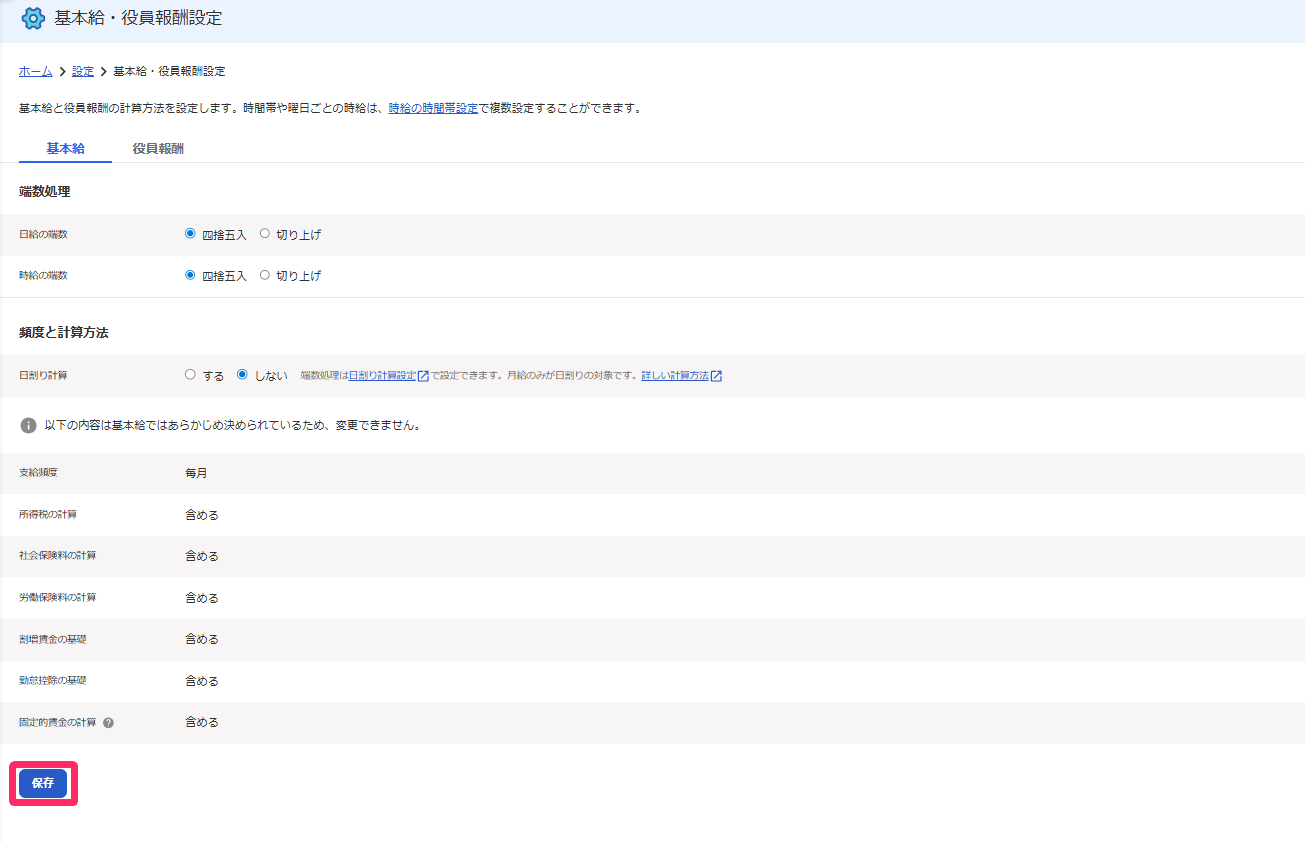Open the 時給の時間帯設定 link

(433, 108)
